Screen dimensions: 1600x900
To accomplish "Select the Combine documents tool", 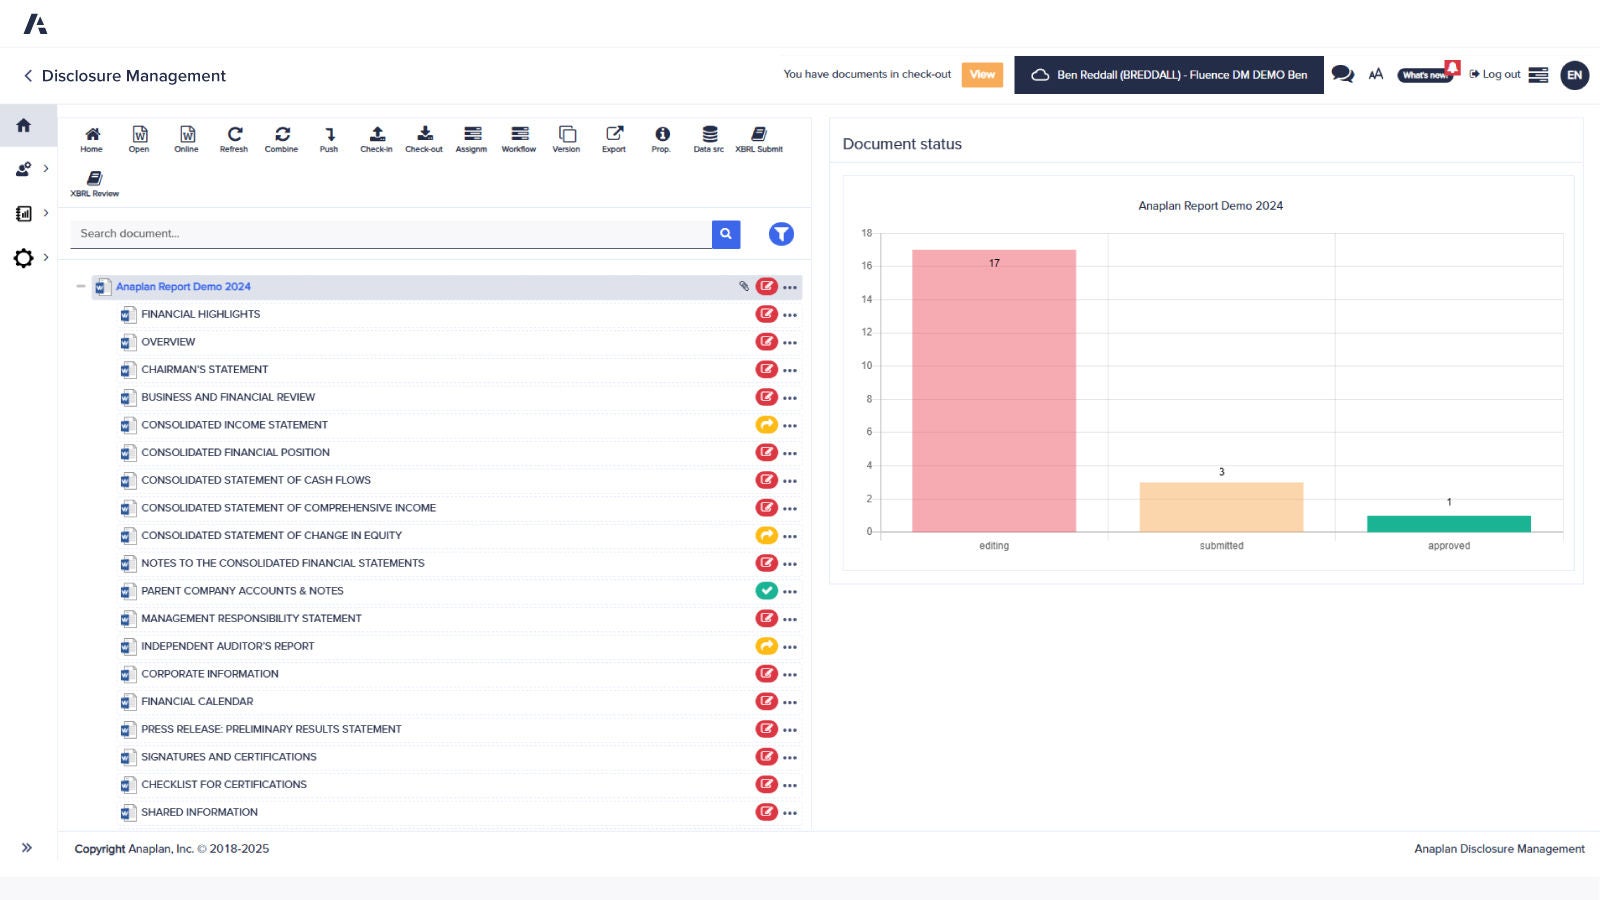I will tap(281, 138).
